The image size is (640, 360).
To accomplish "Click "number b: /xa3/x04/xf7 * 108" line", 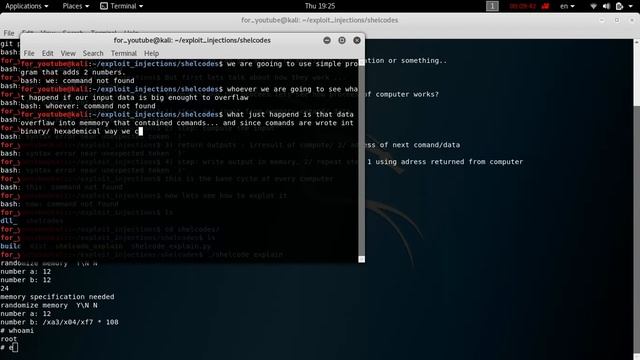I will pyautogui.click(x=59, y=322).
